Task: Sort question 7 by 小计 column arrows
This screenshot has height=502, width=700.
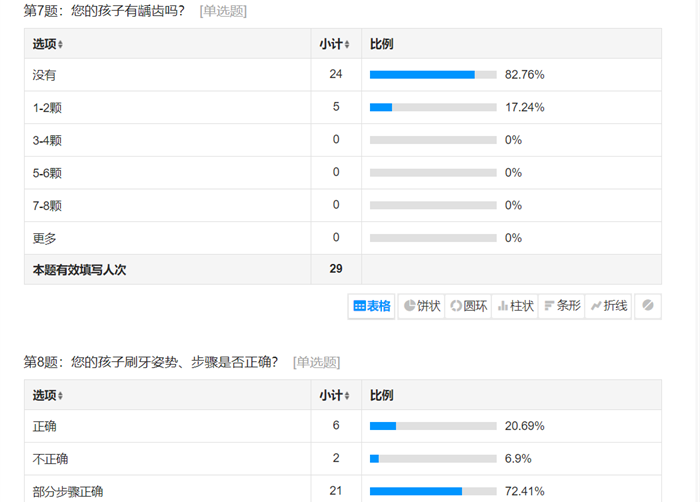Action: tap(347, 44)
